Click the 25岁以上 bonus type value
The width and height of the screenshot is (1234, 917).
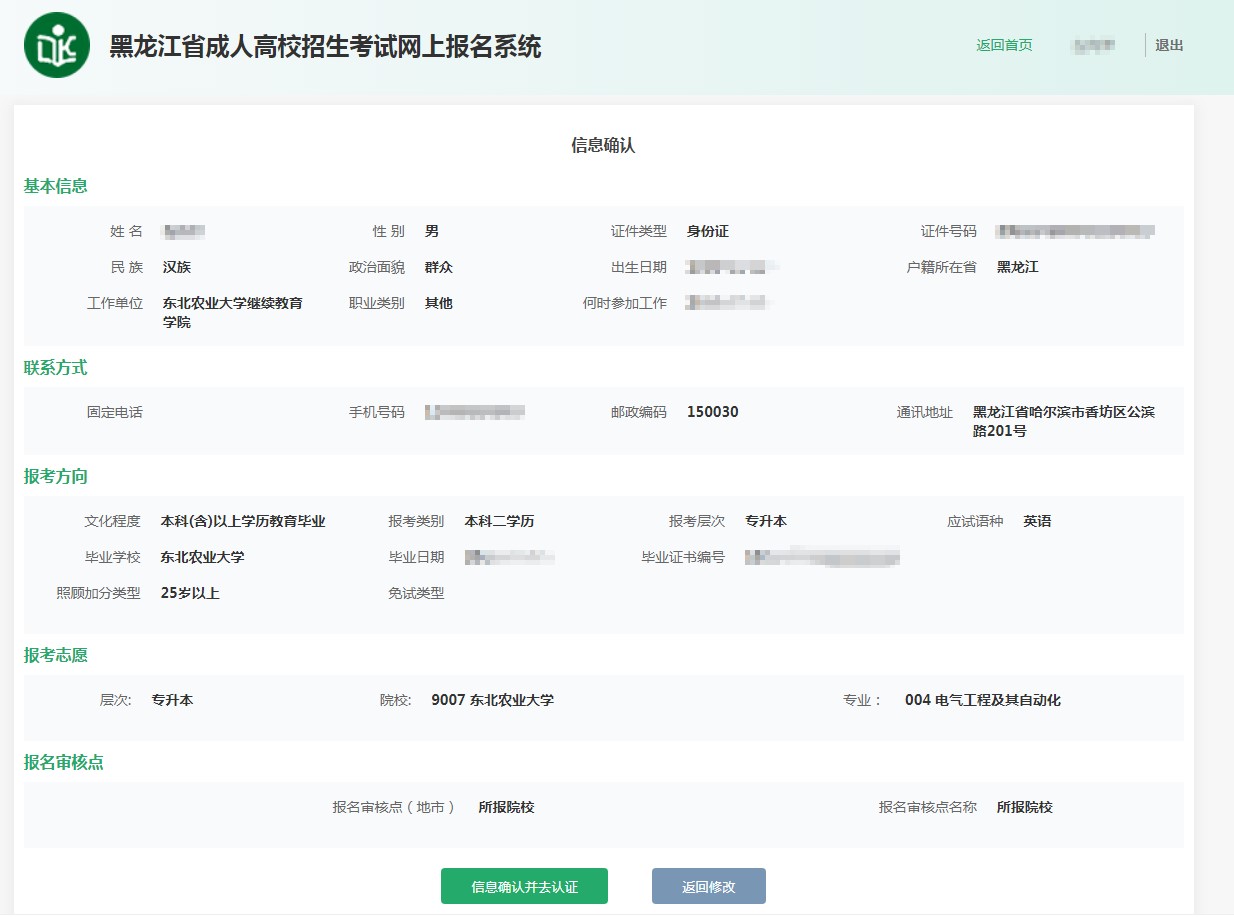point(190,593)
